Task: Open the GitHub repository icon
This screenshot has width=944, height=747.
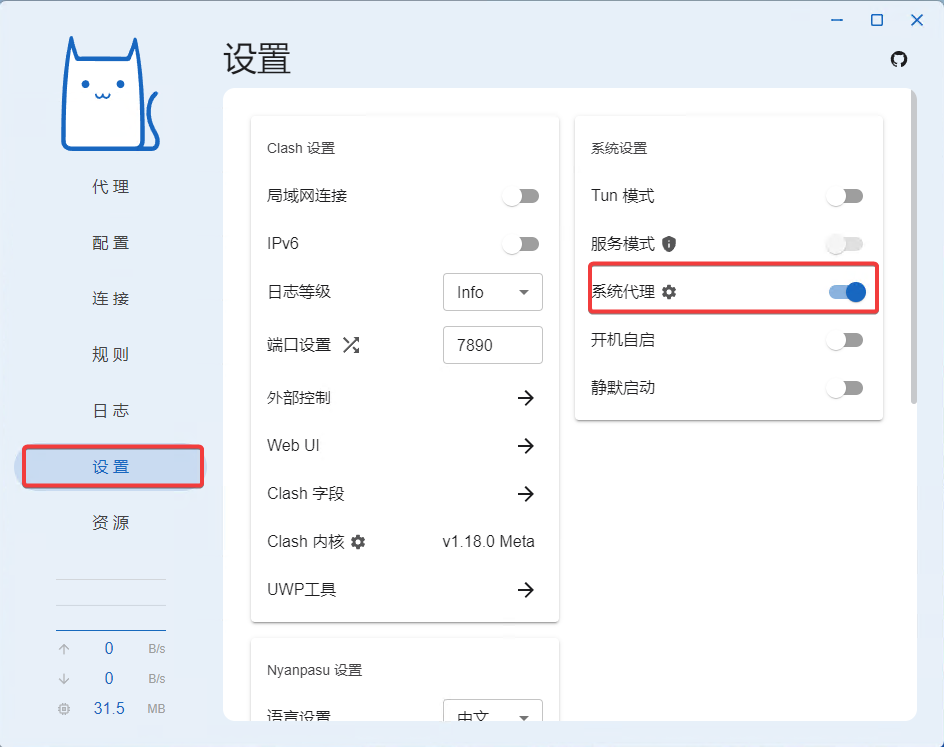Action: coord(898,59)
